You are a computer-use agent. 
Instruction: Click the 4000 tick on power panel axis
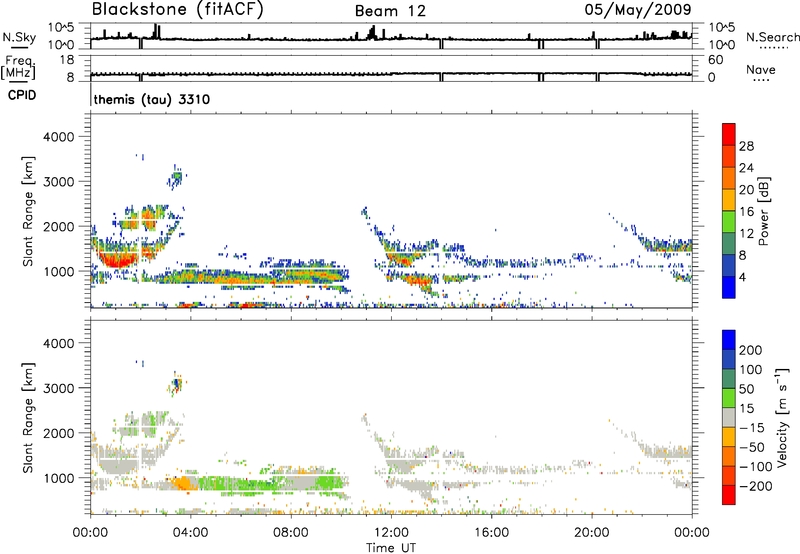coord(58,137)
